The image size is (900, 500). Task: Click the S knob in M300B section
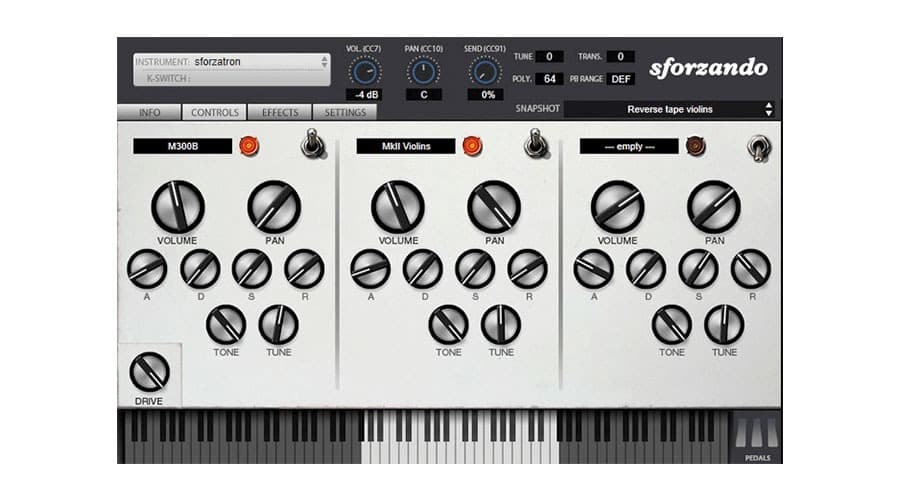point(252,269)
